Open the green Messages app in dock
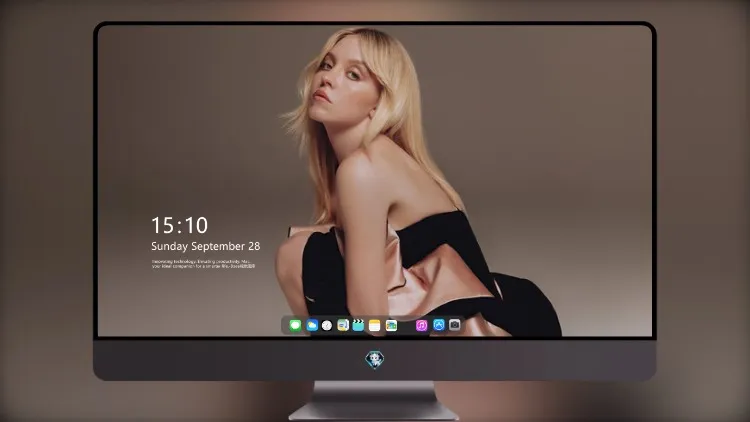Screen dimensions: 750x422 (x=295, y=325)
